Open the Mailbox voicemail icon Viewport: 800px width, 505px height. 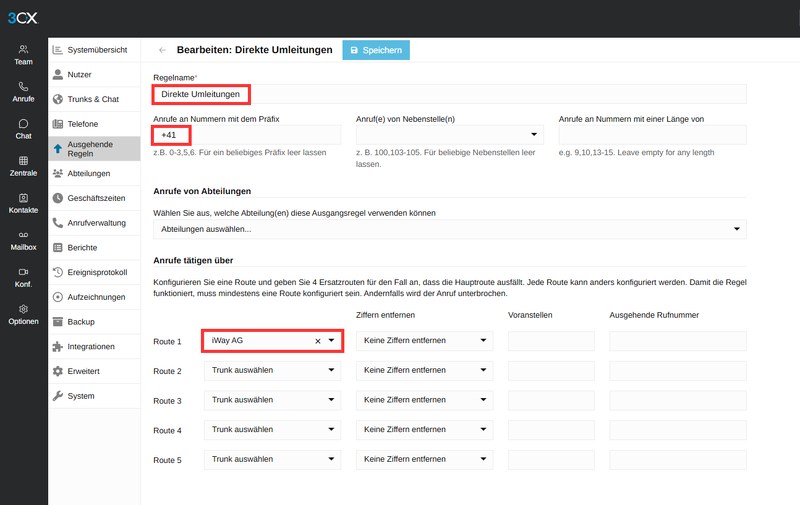(23, 235)
